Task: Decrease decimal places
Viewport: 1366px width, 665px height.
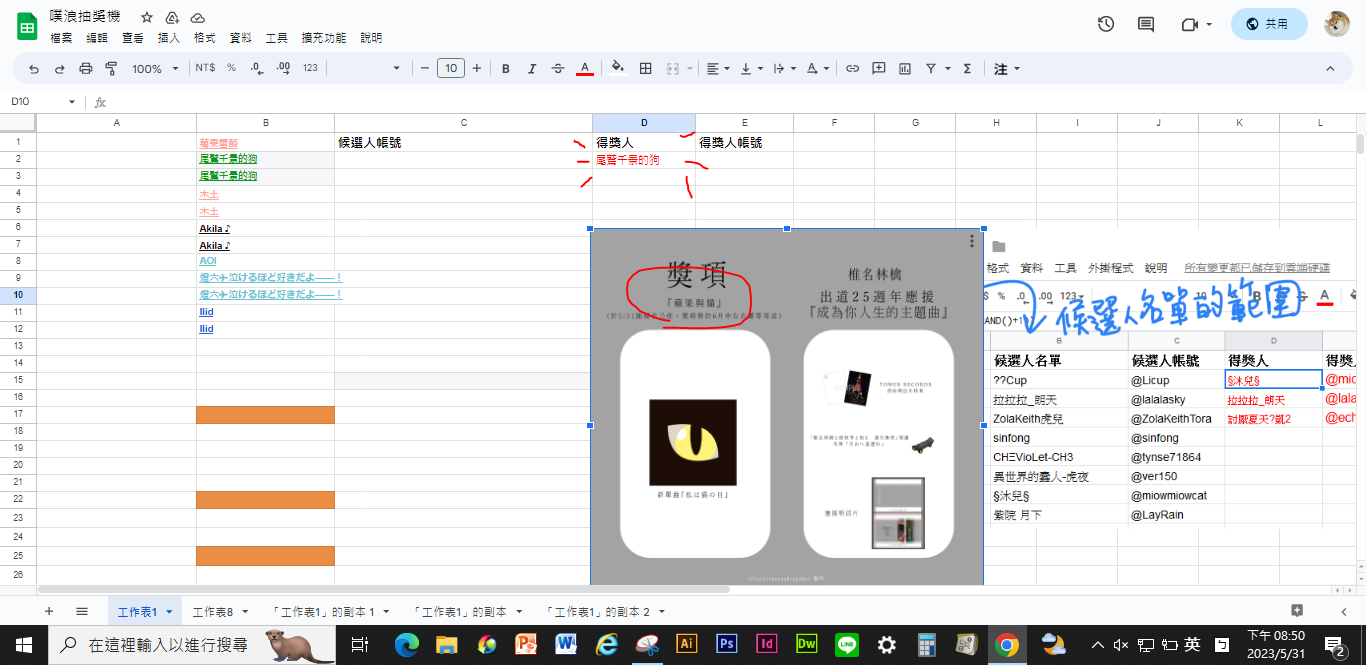Action: 257,69
